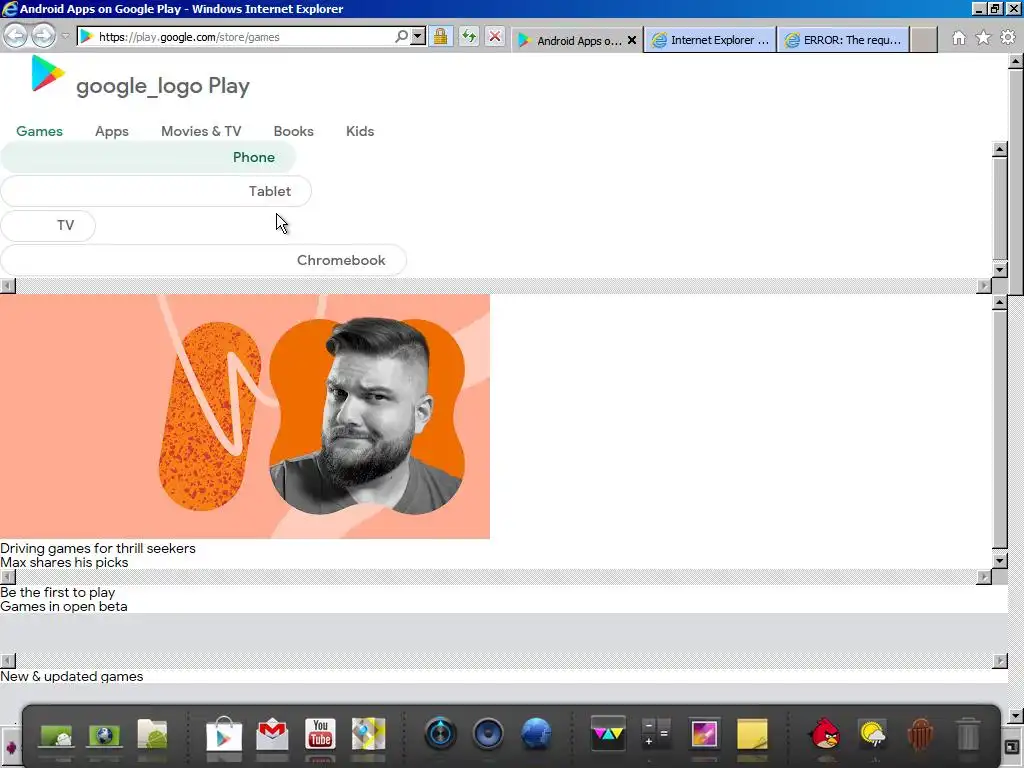This screenshot has width=1024, height=768.
Task: Open the Android globe screen dock icon
Action: (x=104, y=735)
